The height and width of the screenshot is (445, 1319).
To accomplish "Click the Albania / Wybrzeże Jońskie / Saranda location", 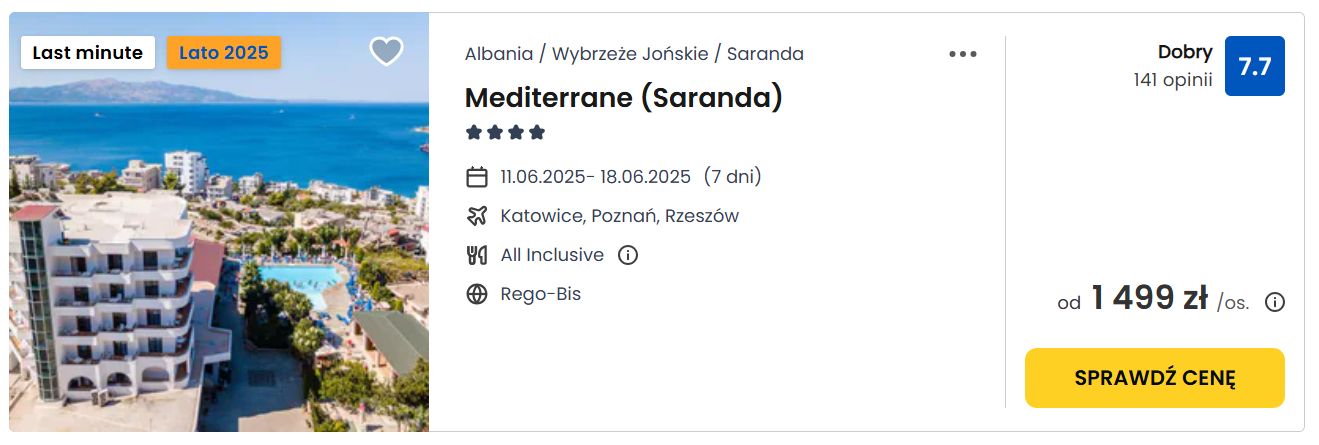I will (x=634, y=54).
